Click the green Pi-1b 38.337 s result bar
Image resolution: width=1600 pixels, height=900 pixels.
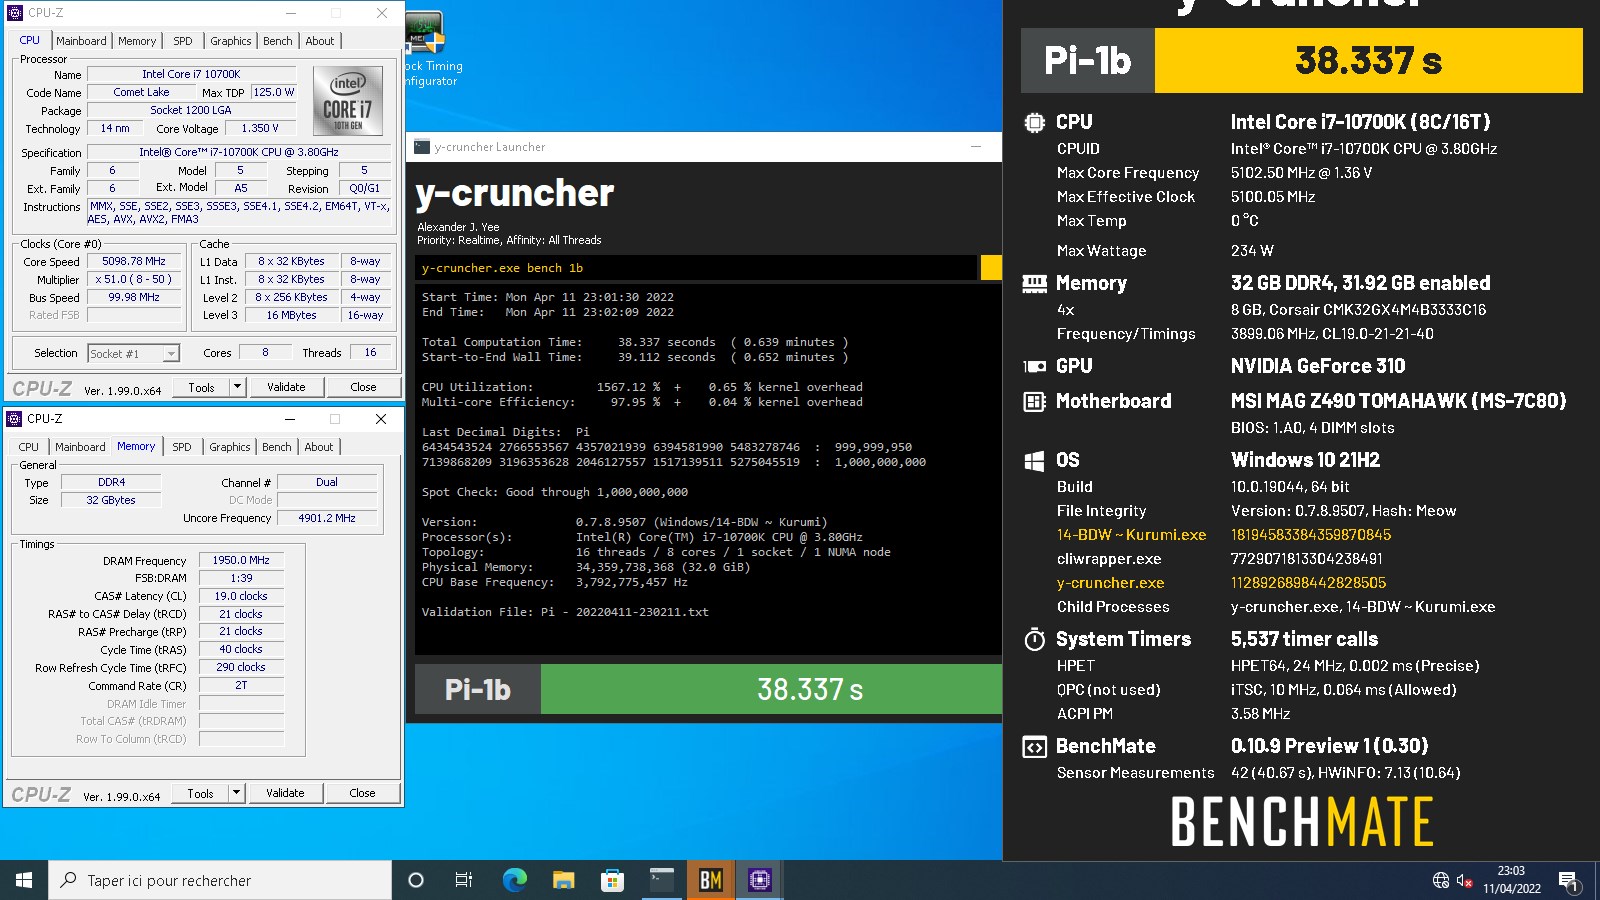click(x=771, y=689)
